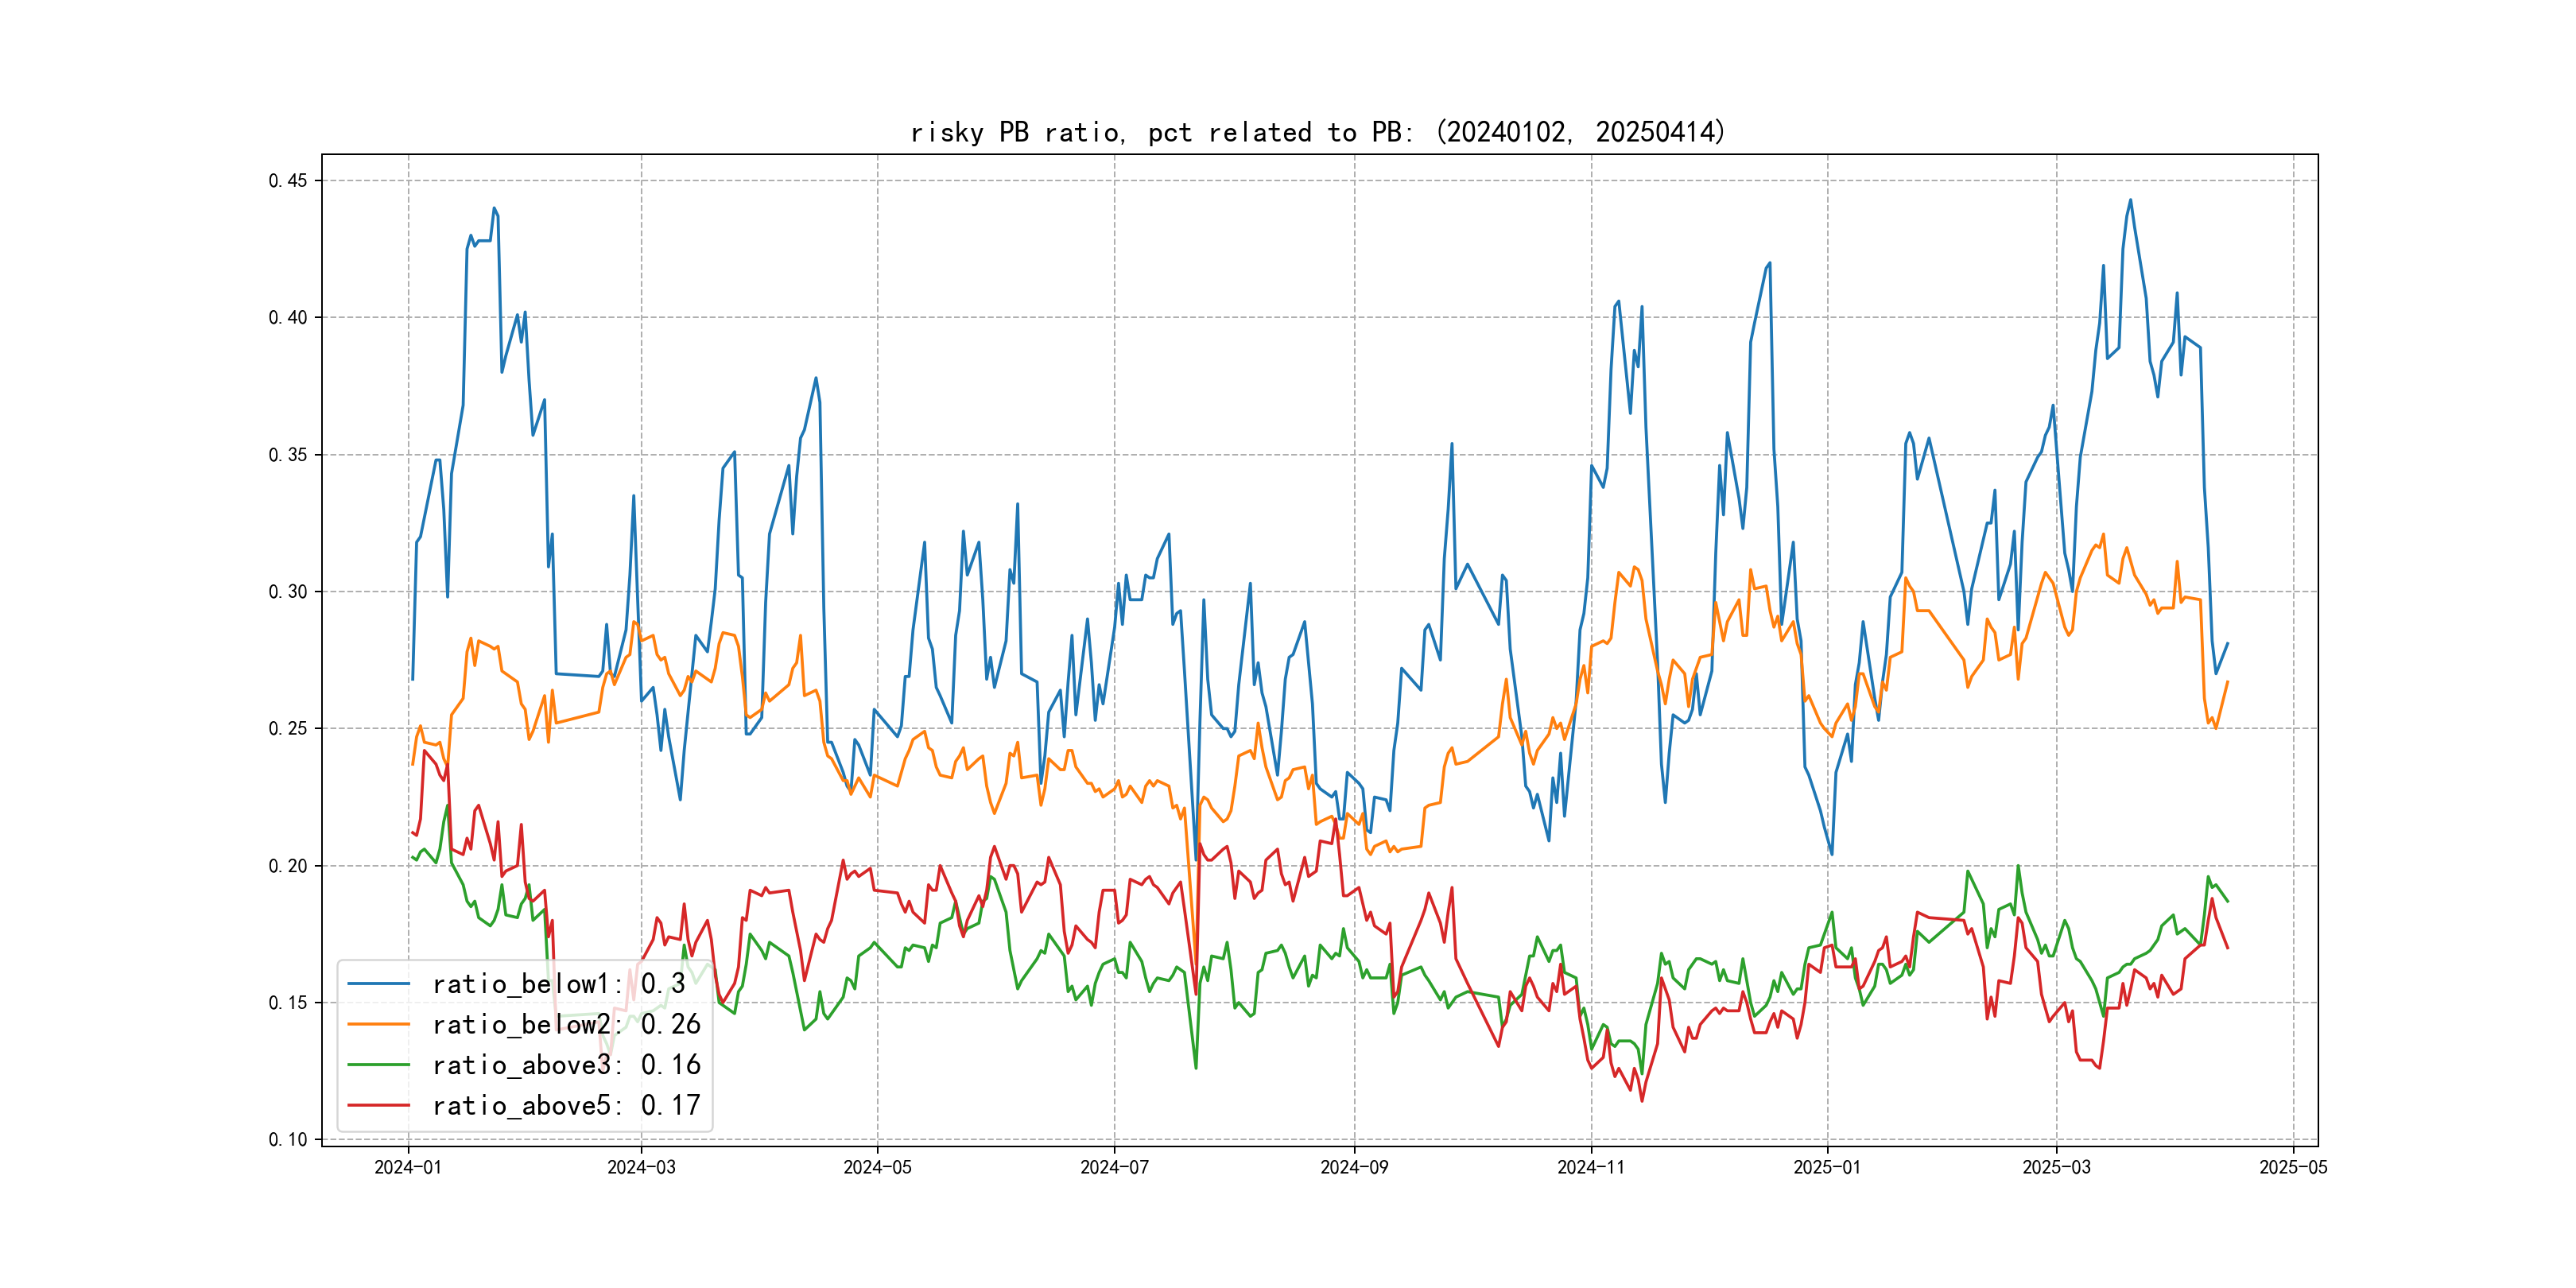Screen dimensions: 2576x1288
Task: Click the 2025-01 x-axis tick label
Action: coord(1827,1167)
